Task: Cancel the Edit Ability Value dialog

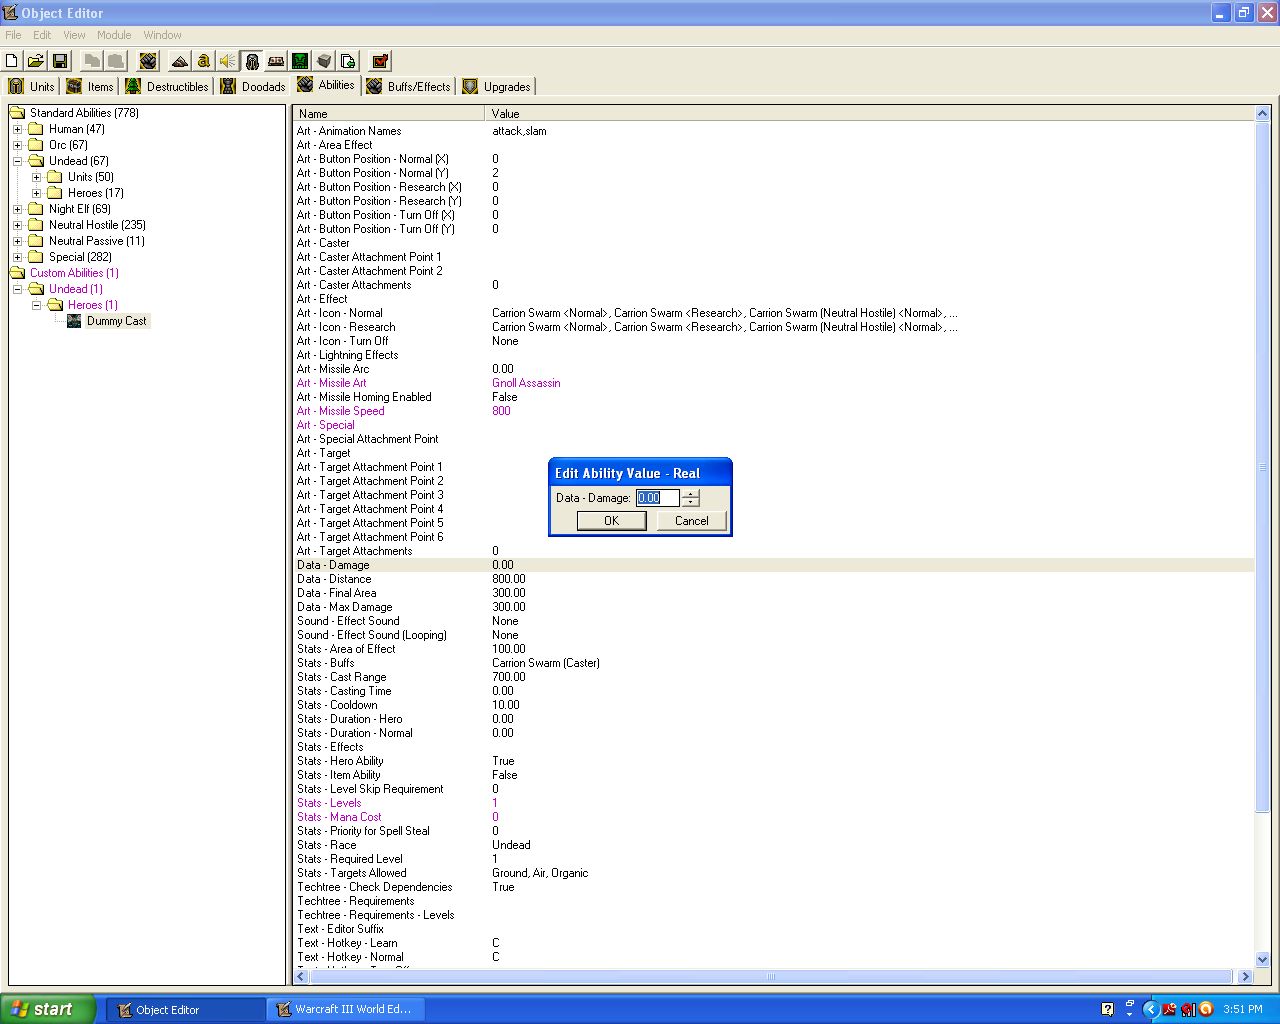Action: click(691, 521)
